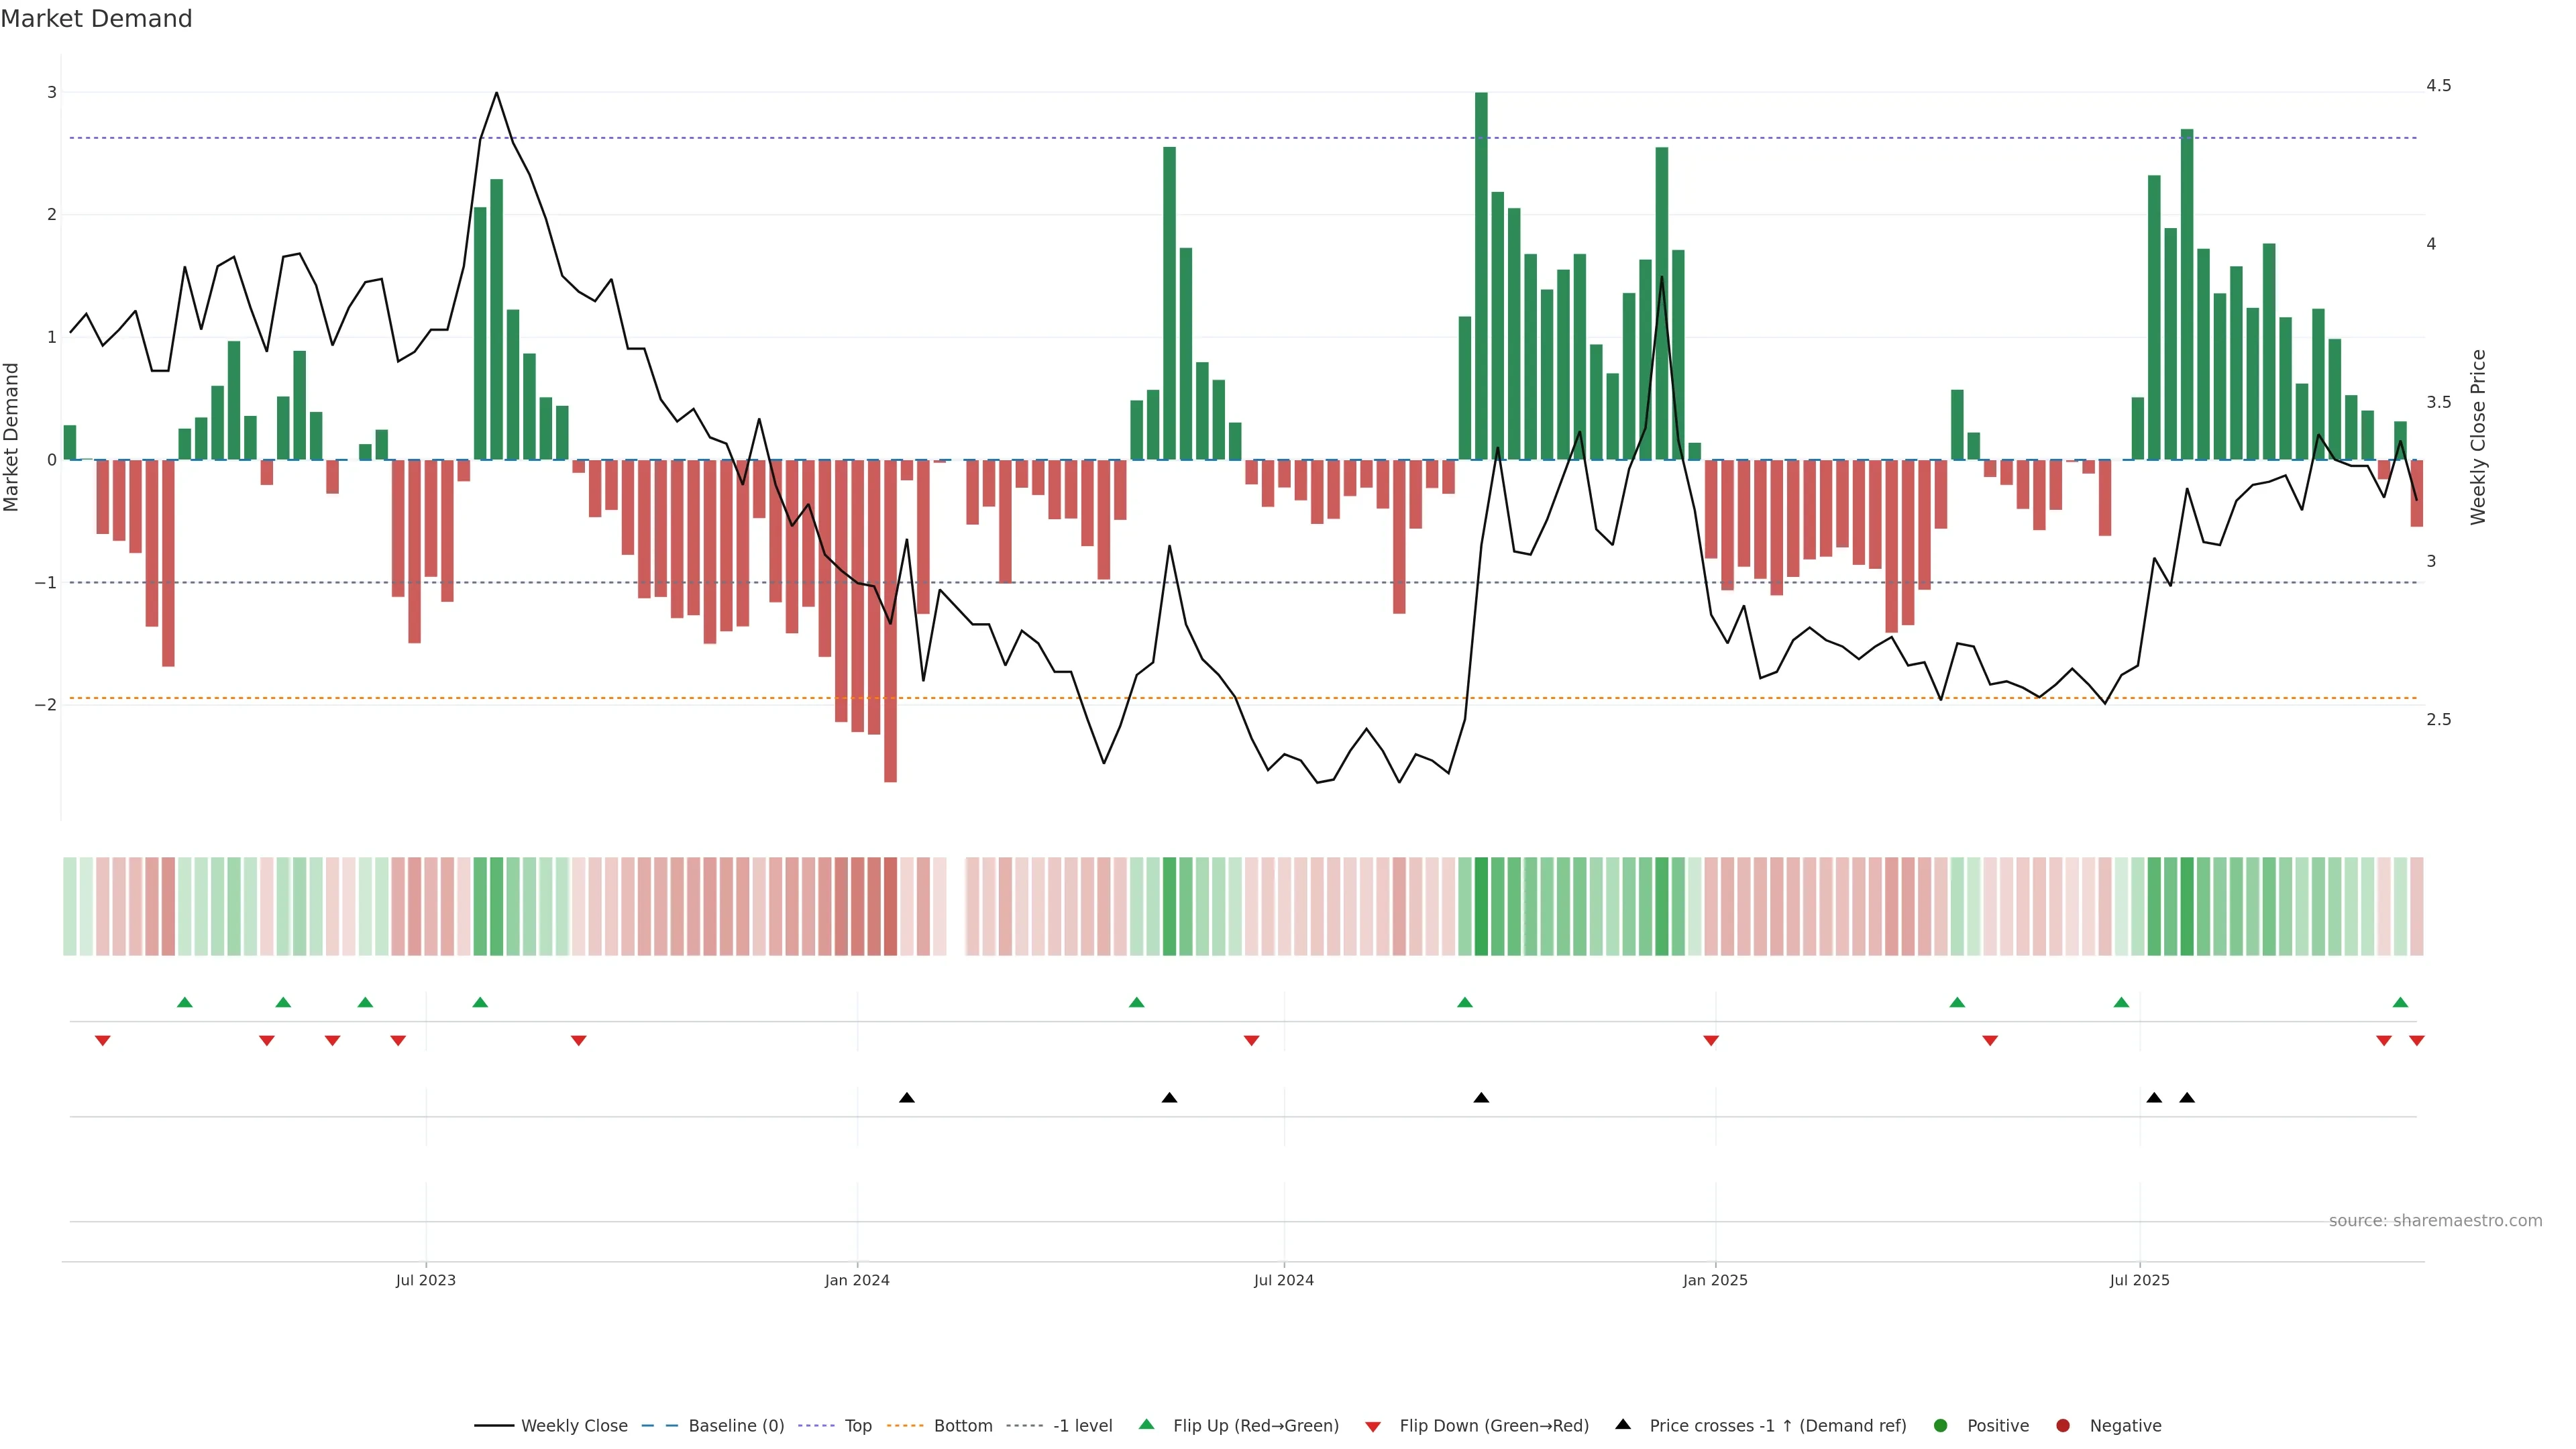Click the tallest green bar reaching 3
This screenshot has width=2576, height=1449.
click(x=1481, y=275)
